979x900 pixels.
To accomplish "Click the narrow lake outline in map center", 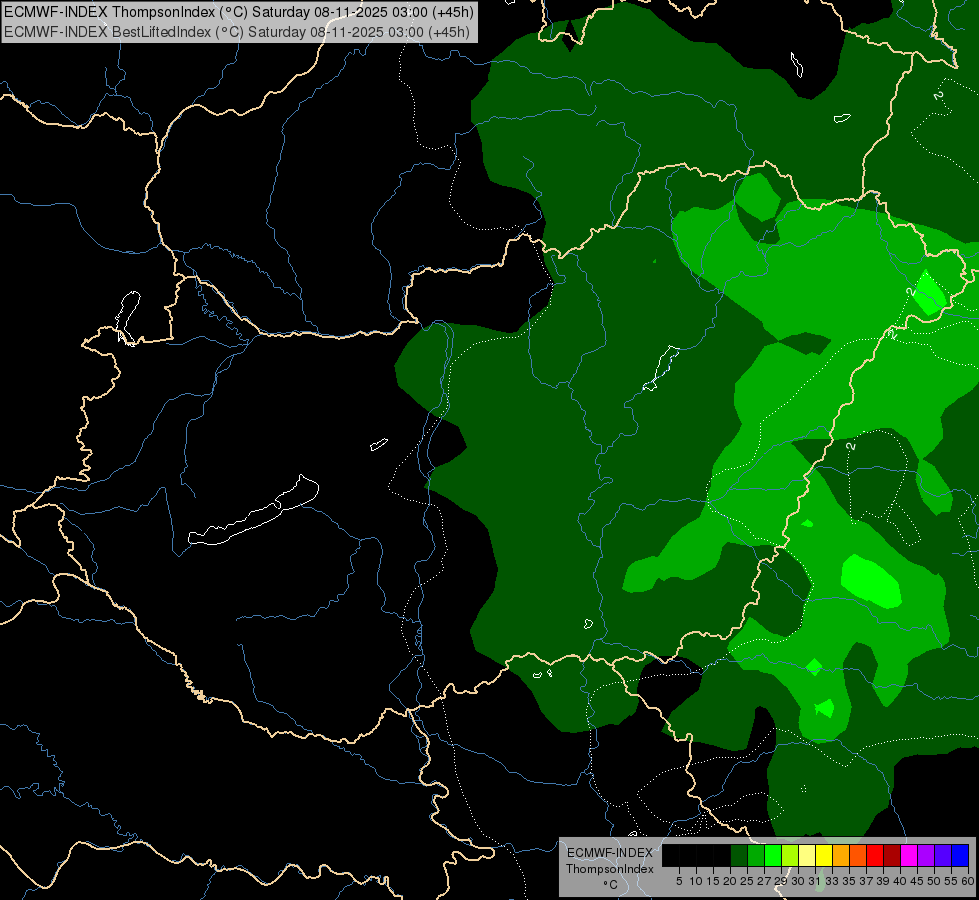I will tap(661, 368).
